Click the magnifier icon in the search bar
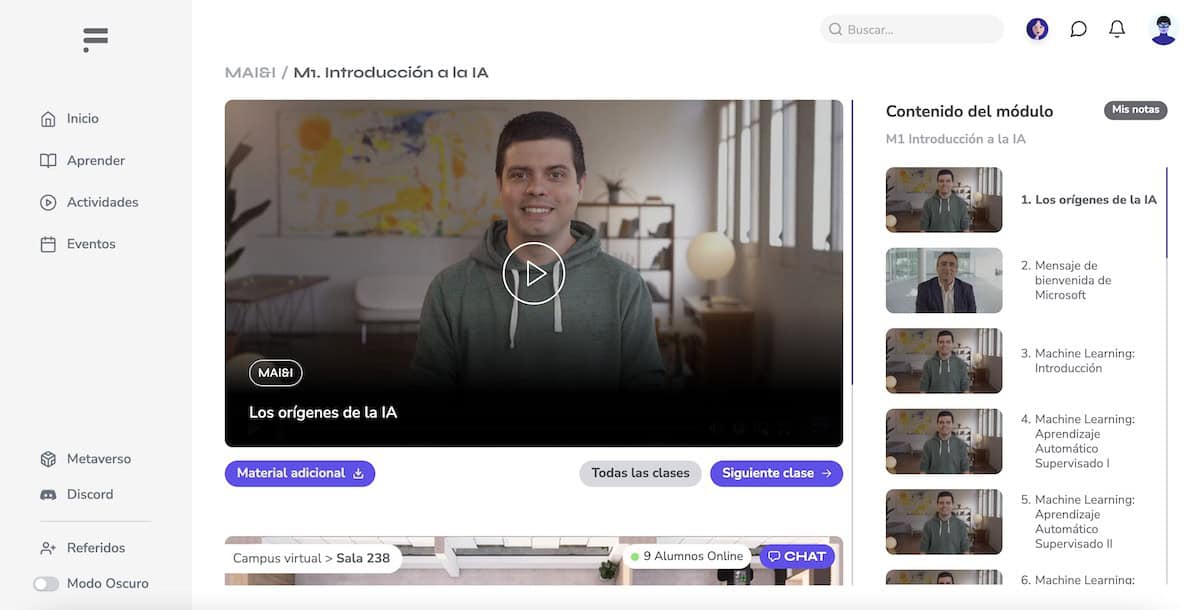Image resolution: width=1200 pixels, height=610 pixels. [x=836, y=29]
